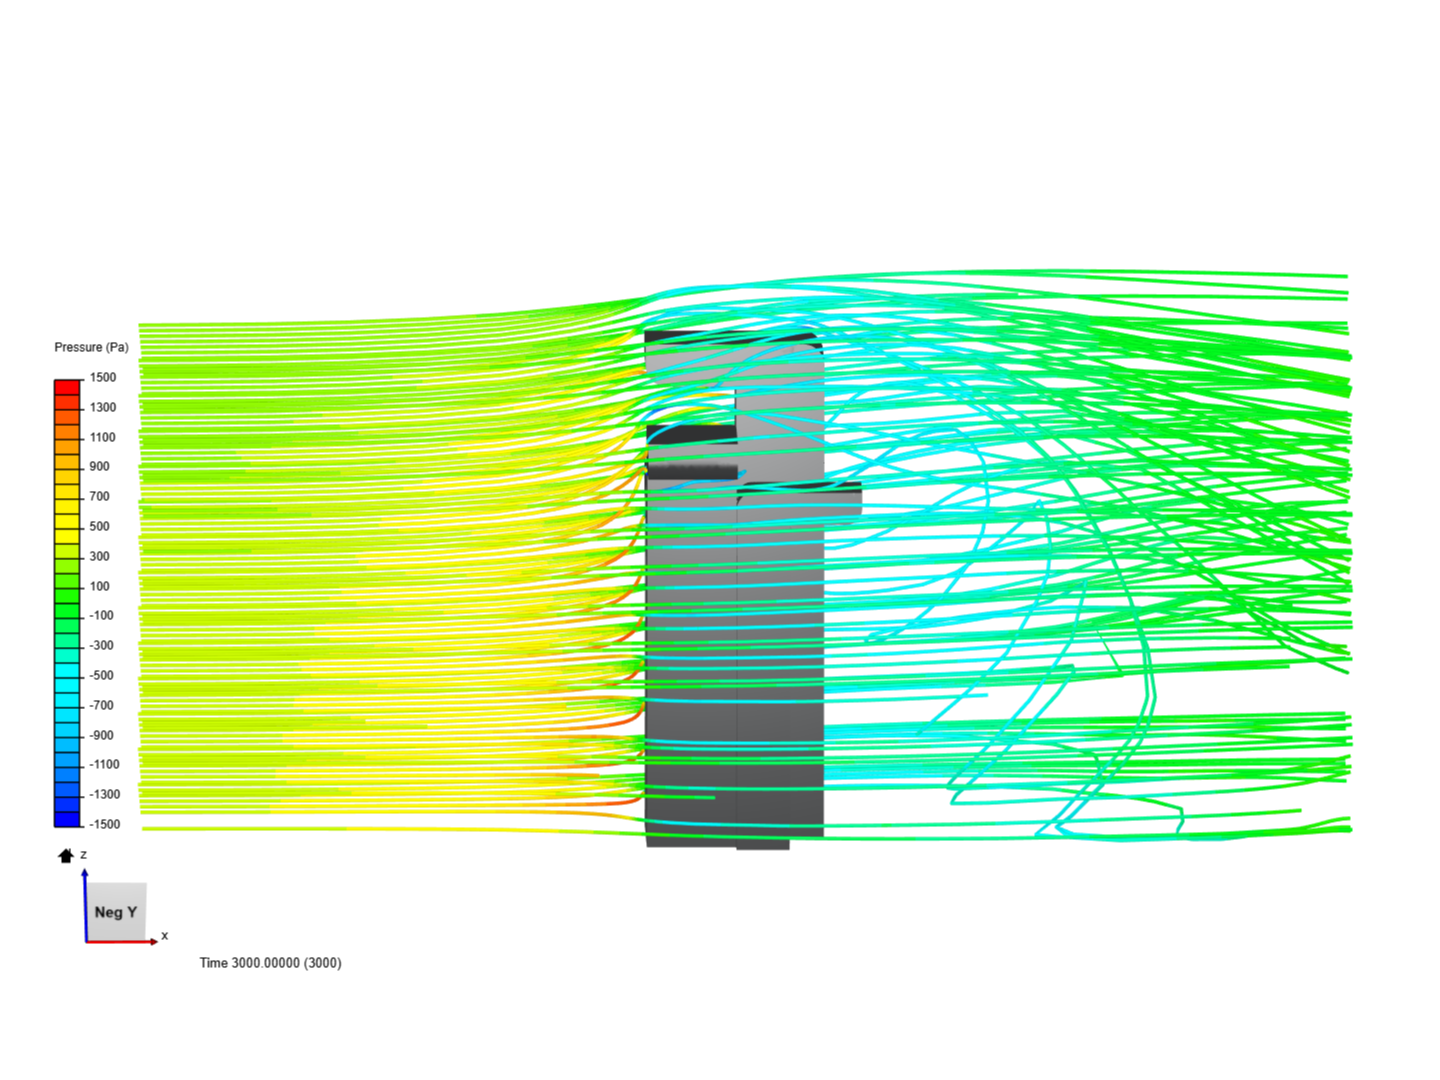1440x1080 pixels.
Task: Select the x axis label
Action: (164, 936)
